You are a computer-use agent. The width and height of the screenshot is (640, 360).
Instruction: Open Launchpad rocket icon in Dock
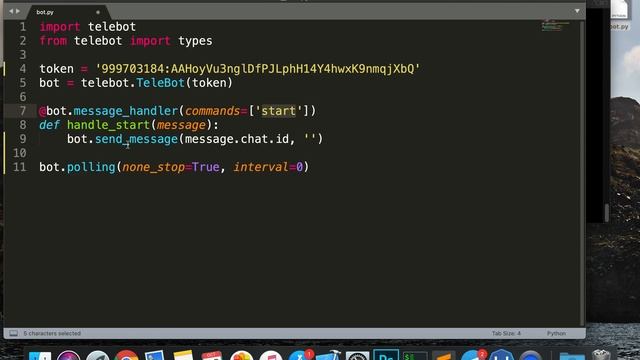pyautogui.click(x=98, y=355)
